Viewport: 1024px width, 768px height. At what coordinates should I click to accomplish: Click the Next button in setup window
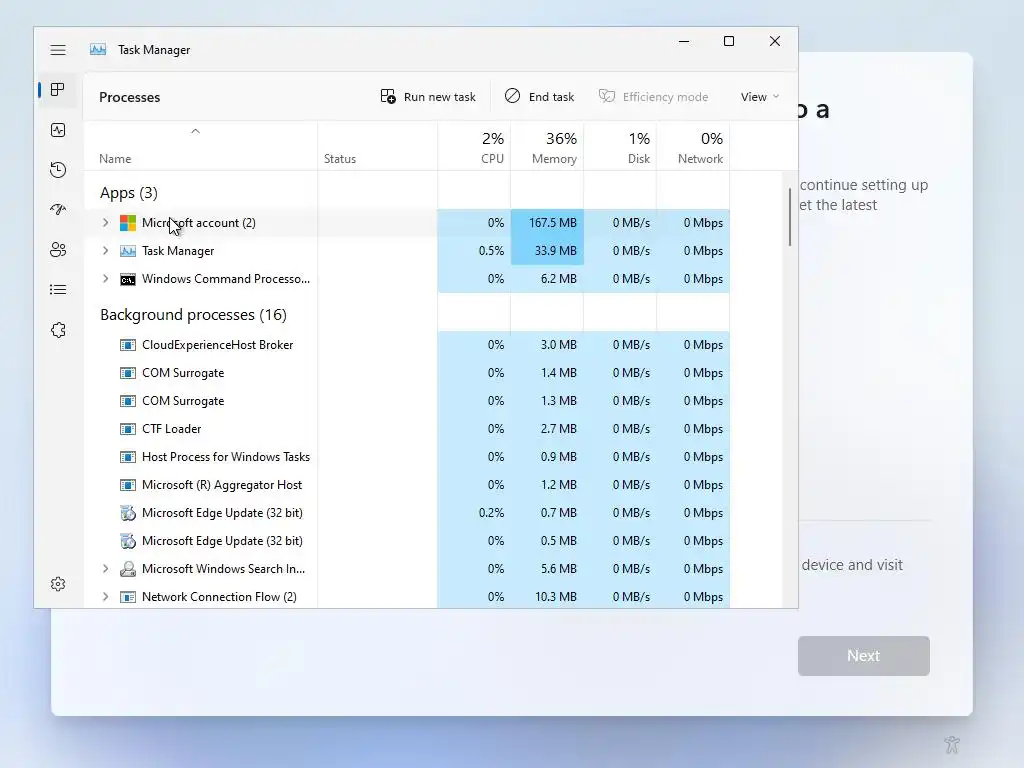[x=863, y=656]
